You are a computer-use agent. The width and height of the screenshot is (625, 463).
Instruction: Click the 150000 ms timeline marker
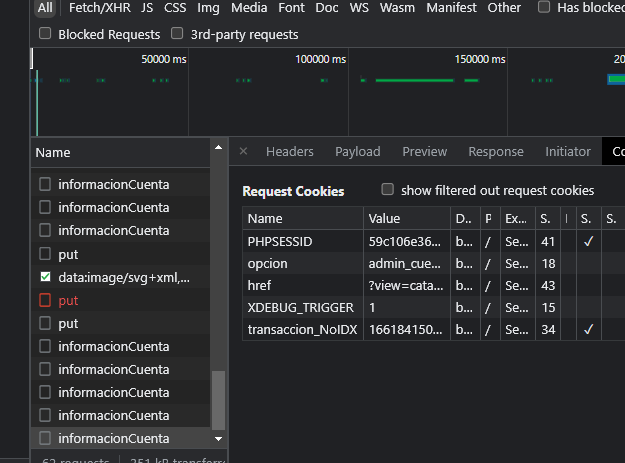tap(480, 59)
